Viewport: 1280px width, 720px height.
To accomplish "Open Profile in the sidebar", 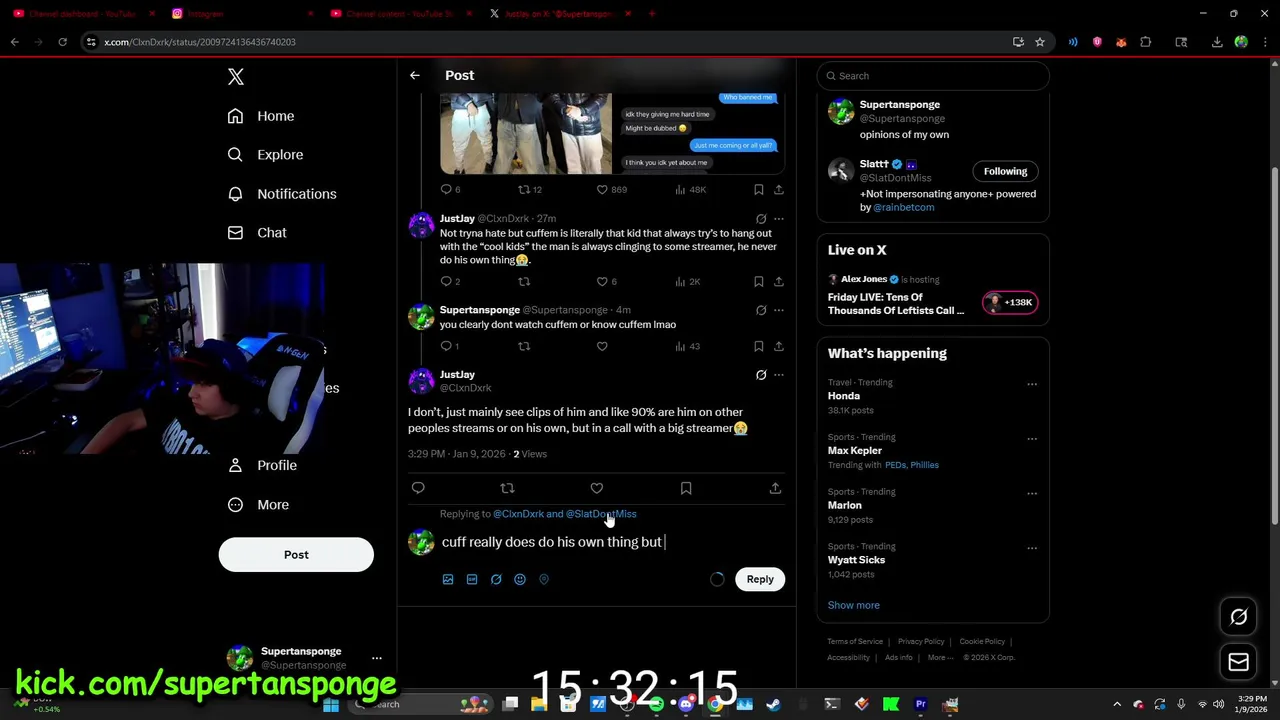I will click(262, 466).
